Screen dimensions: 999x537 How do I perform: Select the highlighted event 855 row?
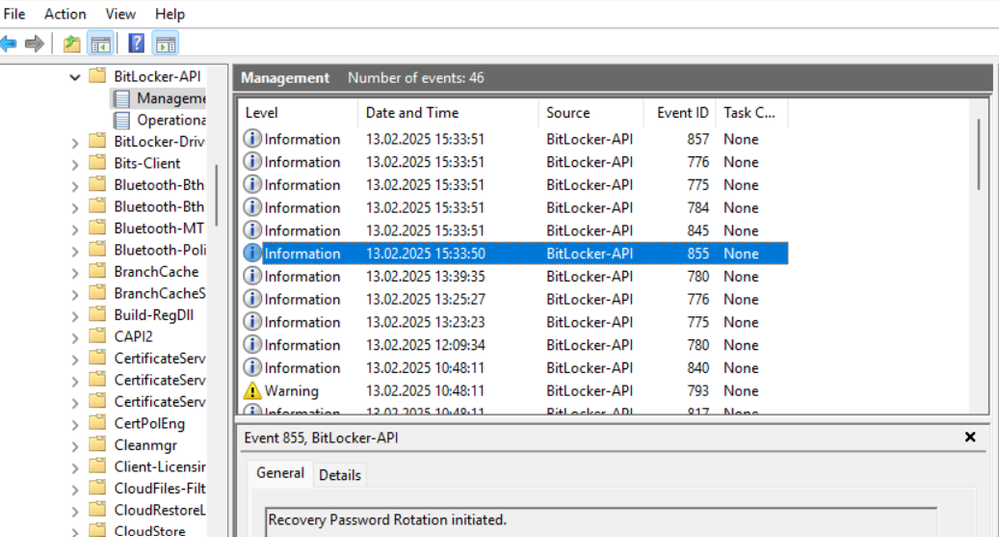coord(515,254)
